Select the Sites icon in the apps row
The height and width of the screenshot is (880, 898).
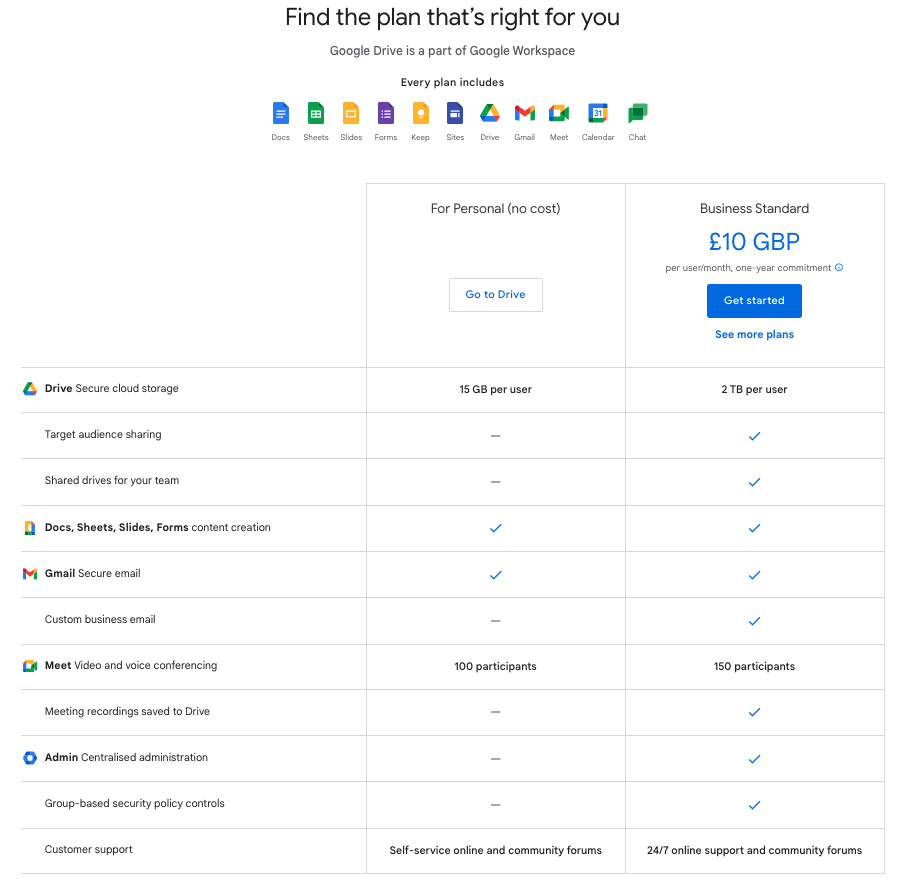tap(455, 113)
